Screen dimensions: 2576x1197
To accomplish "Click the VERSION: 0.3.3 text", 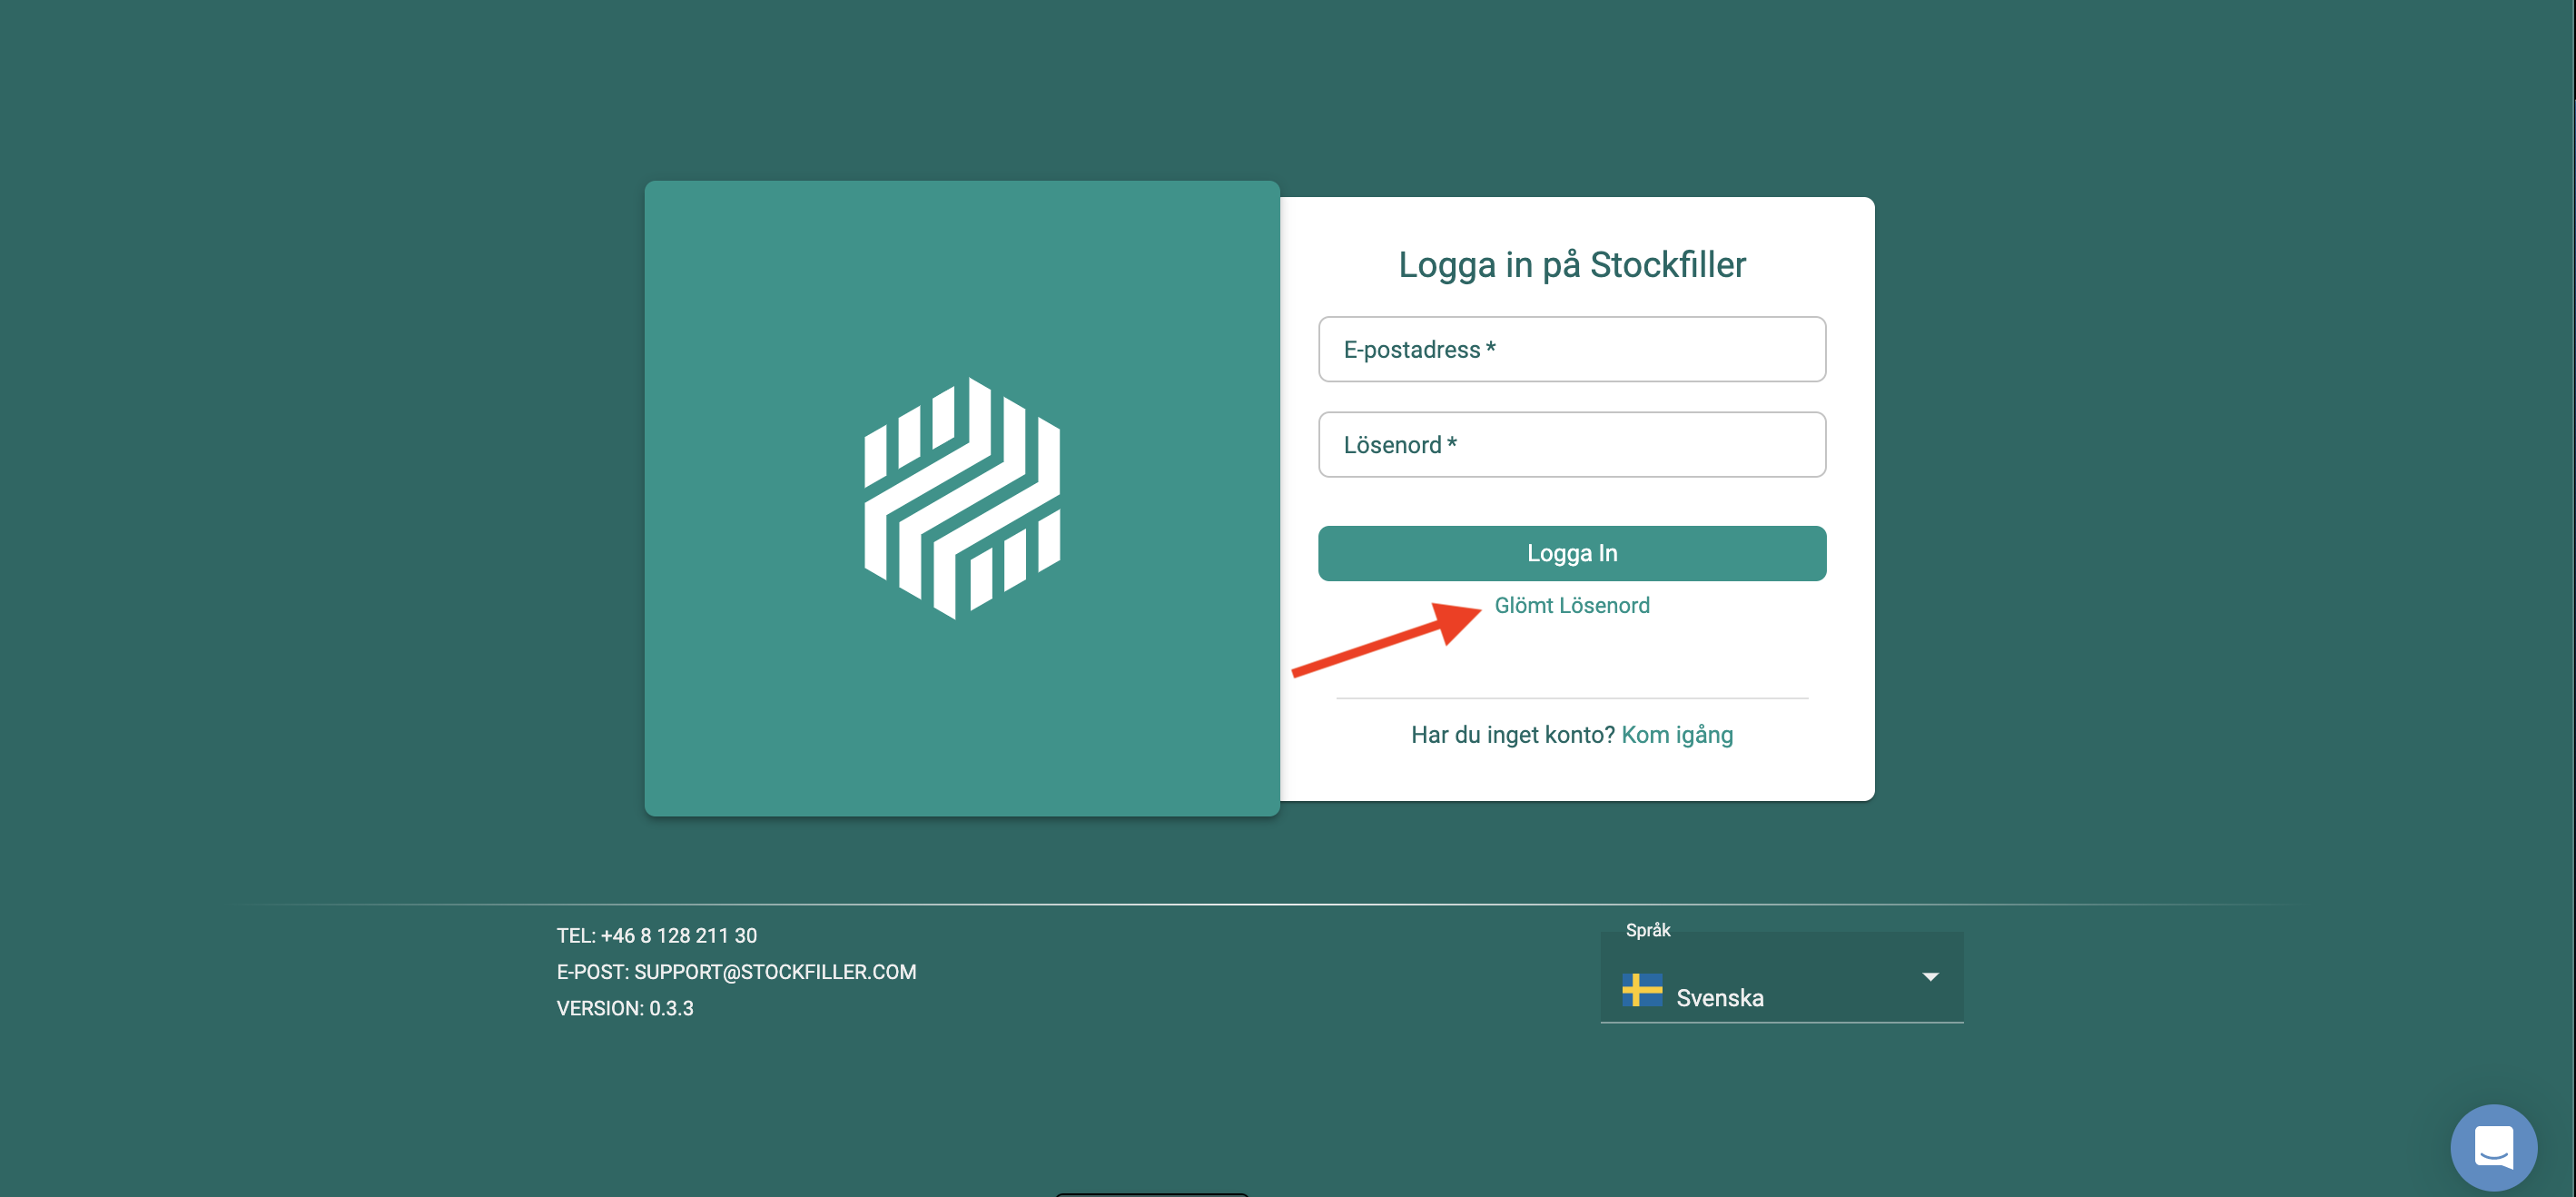I will (624, 1008).
